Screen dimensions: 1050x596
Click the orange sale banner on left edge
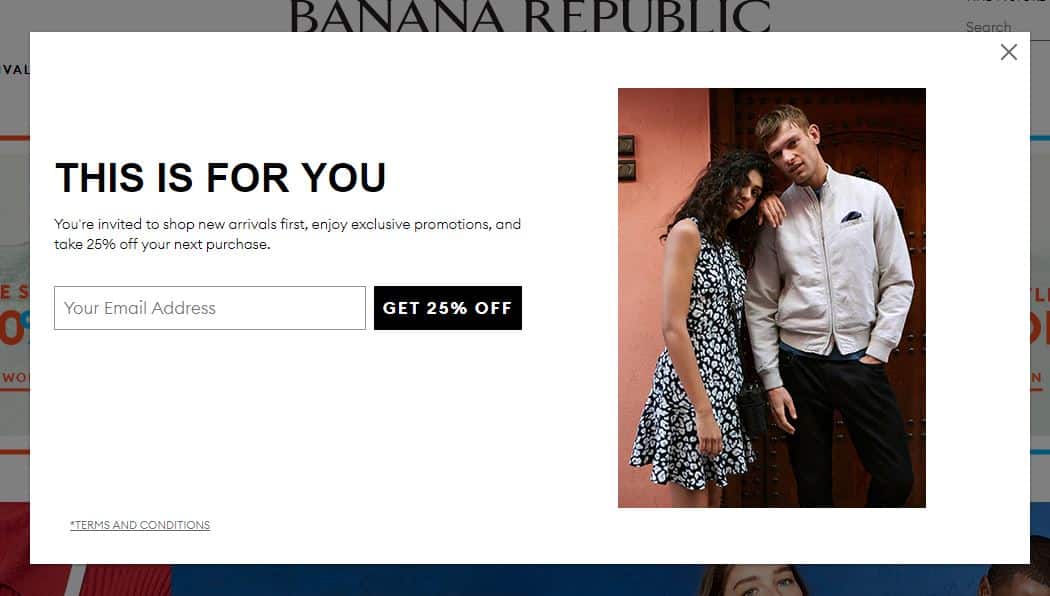[15, 295]
